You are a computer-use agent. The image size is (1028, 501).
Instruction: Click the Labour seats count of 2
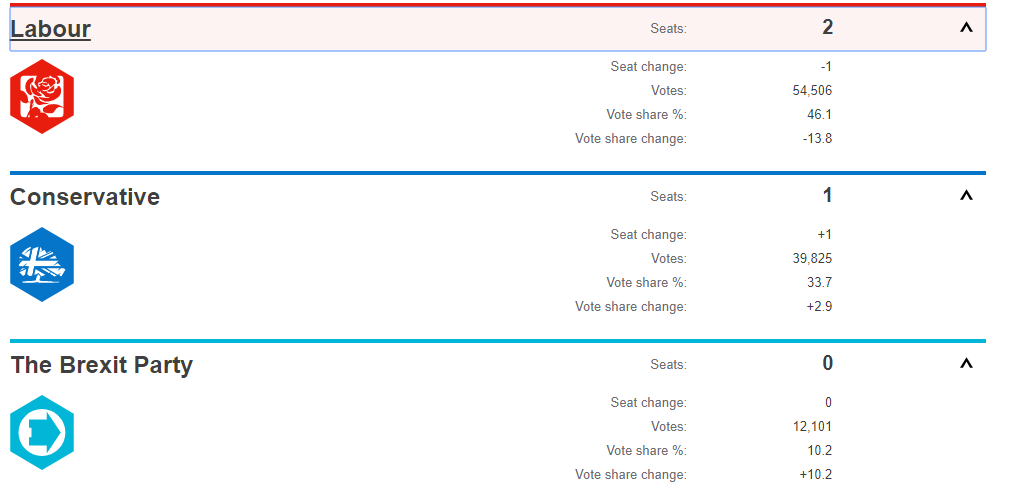click(827, 28)
